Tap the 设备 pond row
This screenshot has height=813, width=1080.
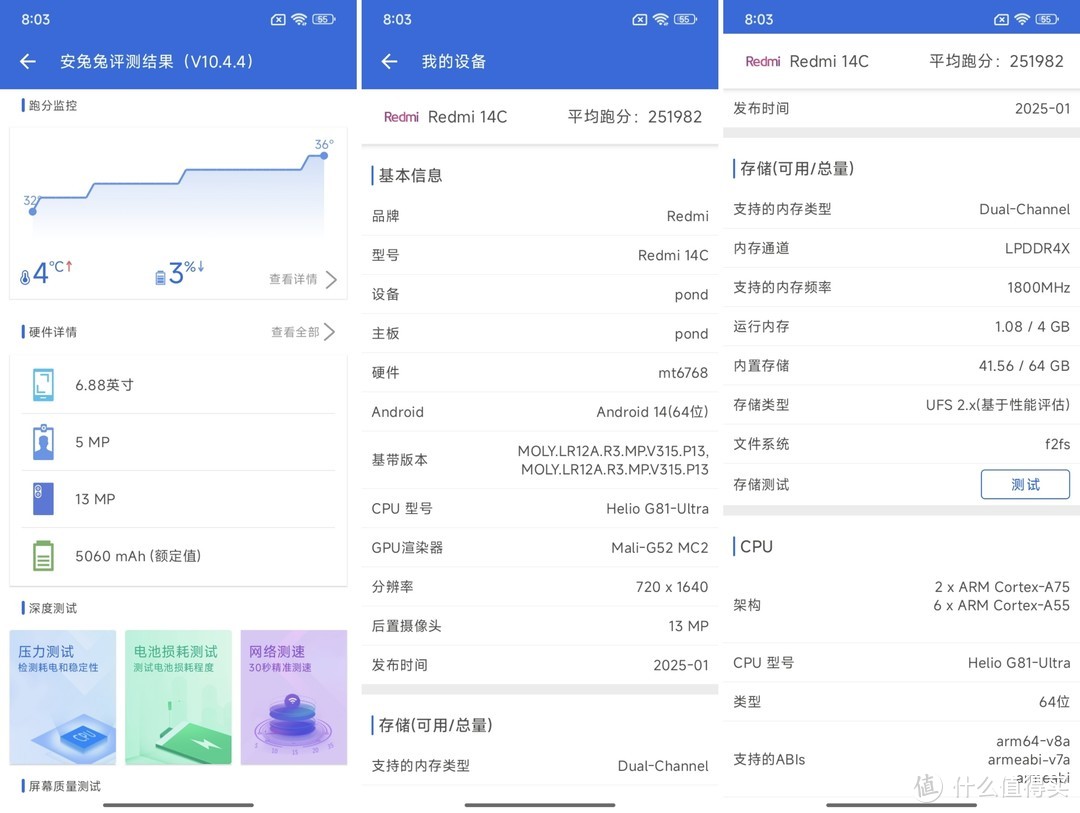(540, 295)
